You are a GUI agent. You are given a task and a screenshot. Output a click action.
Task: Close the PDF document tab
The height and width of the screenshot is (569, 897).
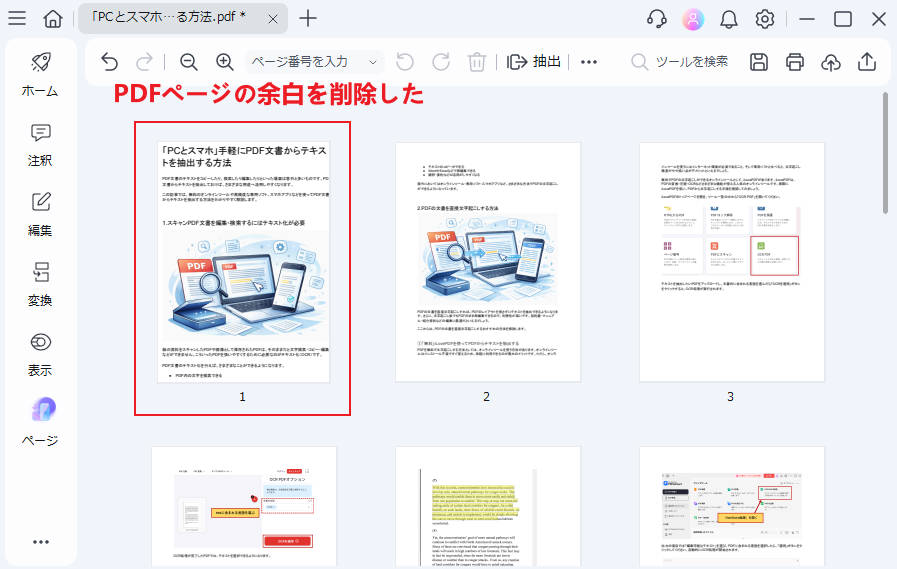273,19
